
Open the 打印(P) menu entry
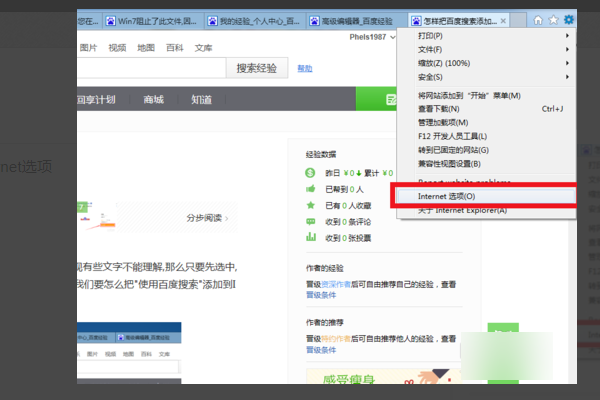pyautogui.click(x=486, y=36)
